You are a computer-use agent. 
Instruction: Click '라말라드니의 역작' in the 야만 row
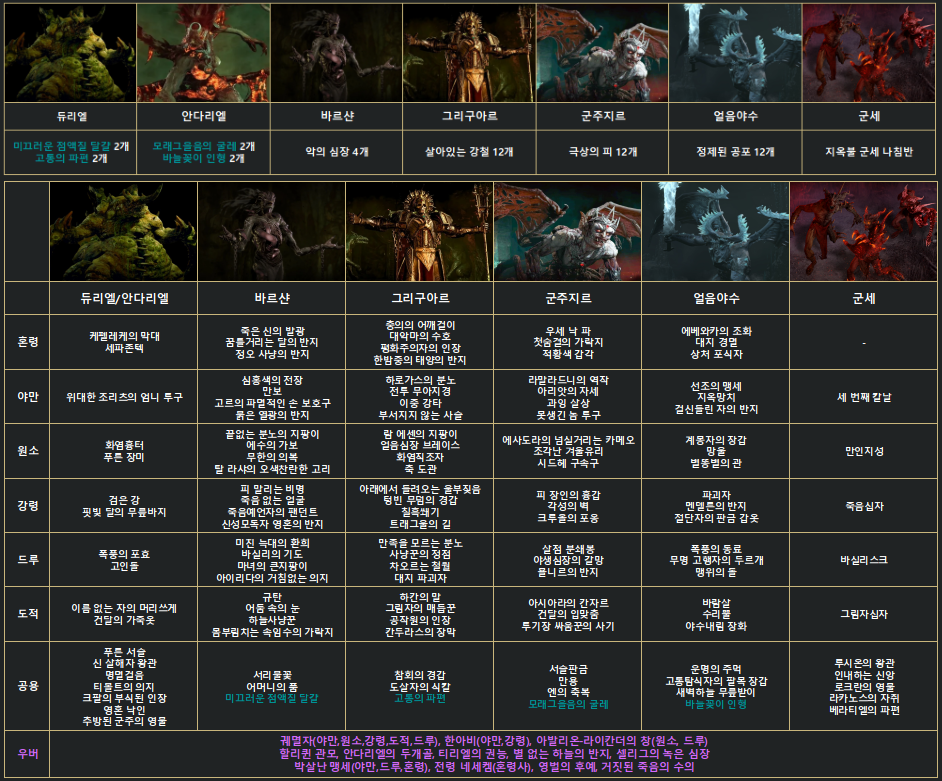click(568, 380)
